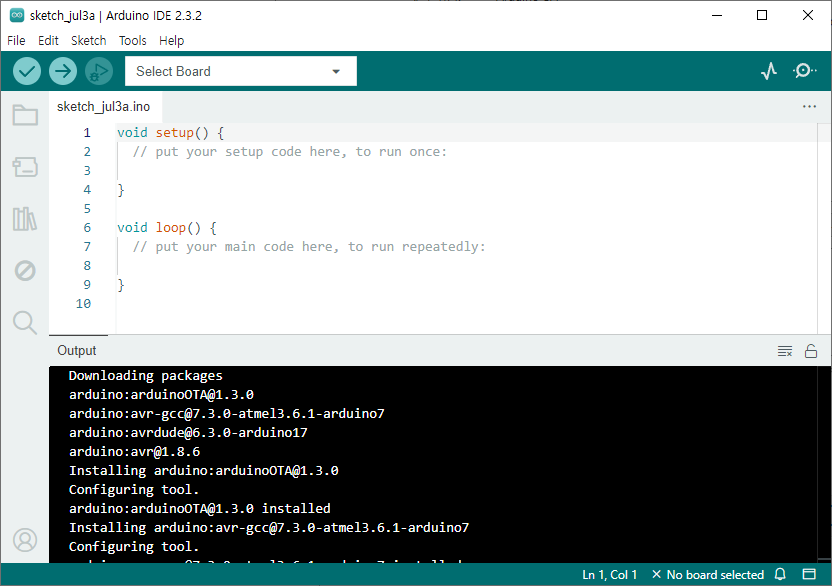832x586 pixels.
Task: Open the Edit menu
Action: 48,40
